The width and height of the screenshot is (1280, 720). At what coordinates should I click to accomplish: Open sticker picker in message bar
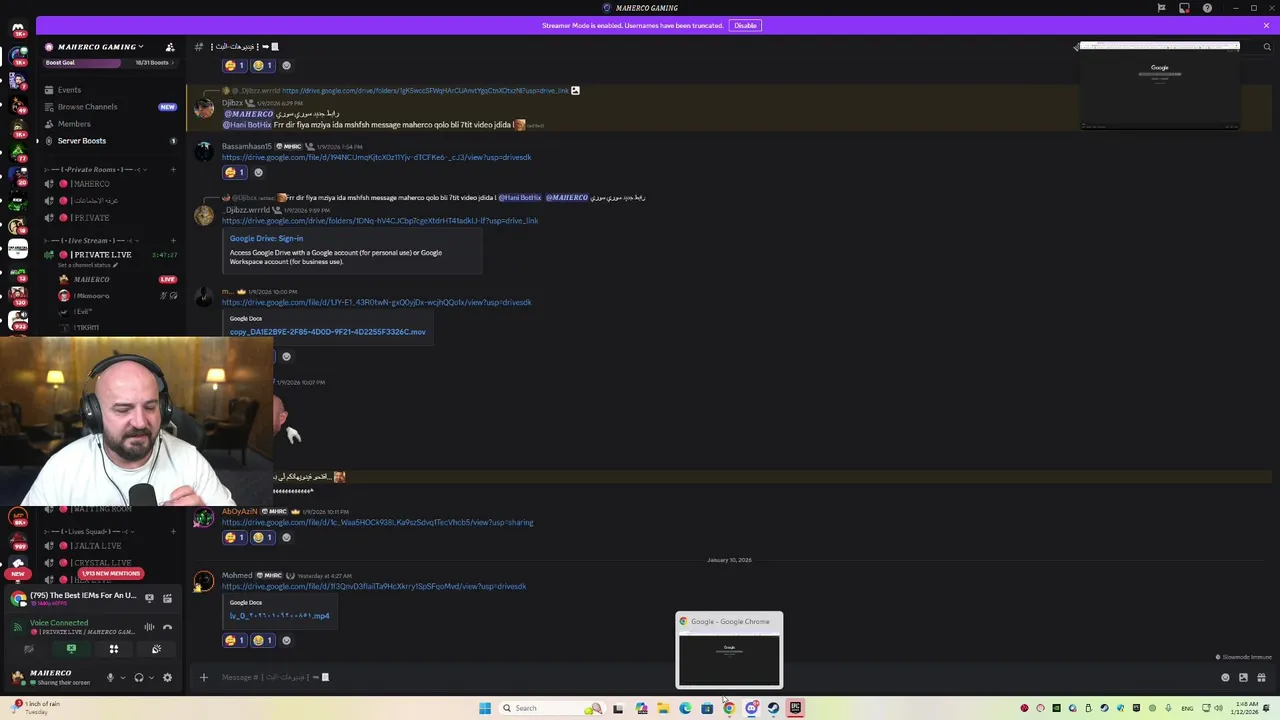[1243, 677]
